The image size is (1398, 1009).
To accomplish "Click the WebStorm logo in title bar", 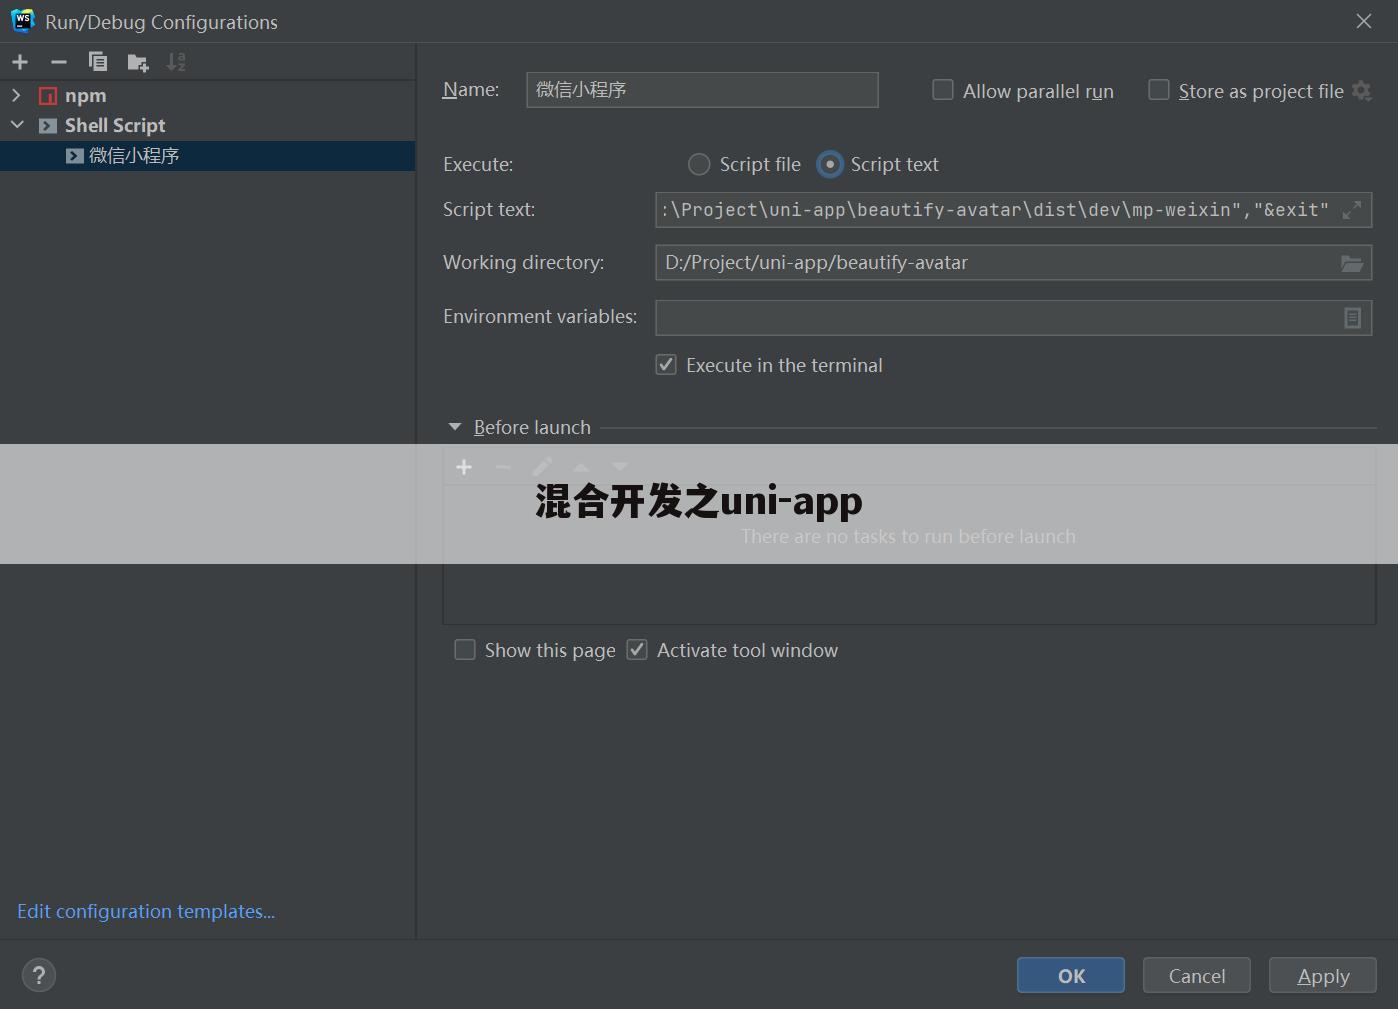I will click(22, 21).
